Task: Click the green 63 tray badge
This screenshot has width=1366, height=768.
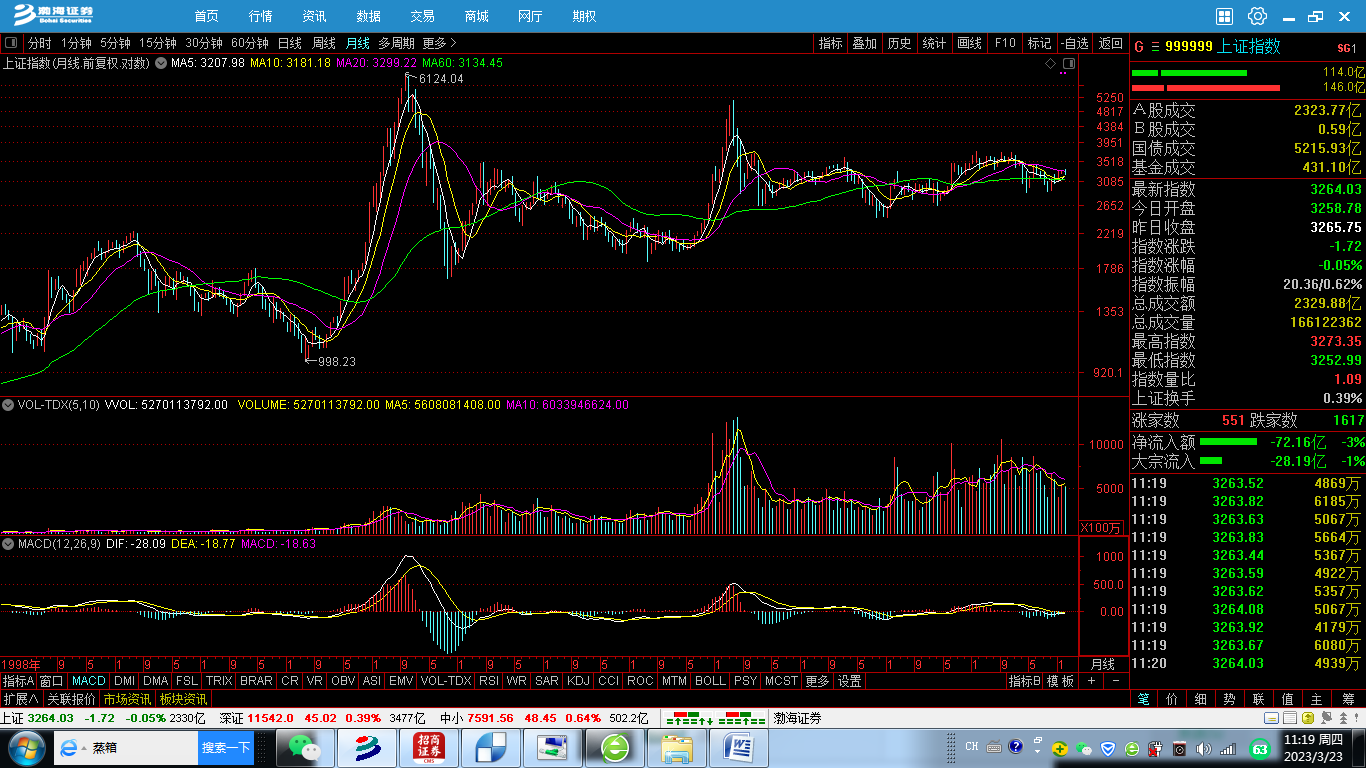Action: (1259, 747)
